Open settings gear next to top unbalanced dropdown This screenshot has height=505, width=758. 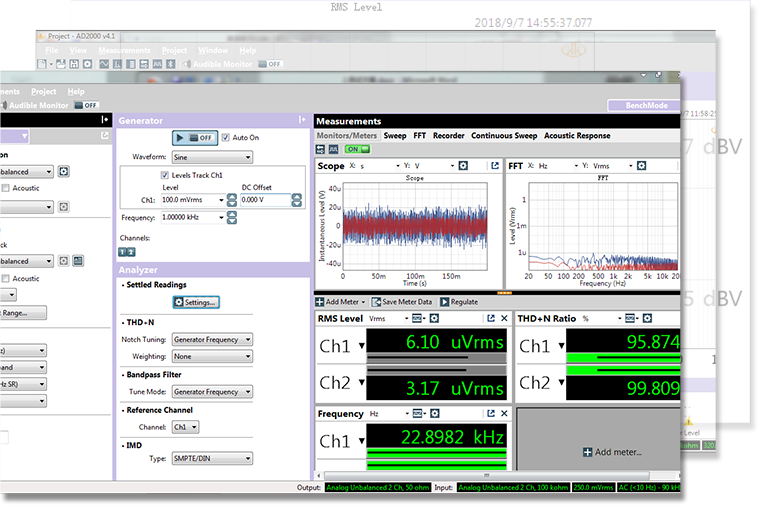[63, 172]
